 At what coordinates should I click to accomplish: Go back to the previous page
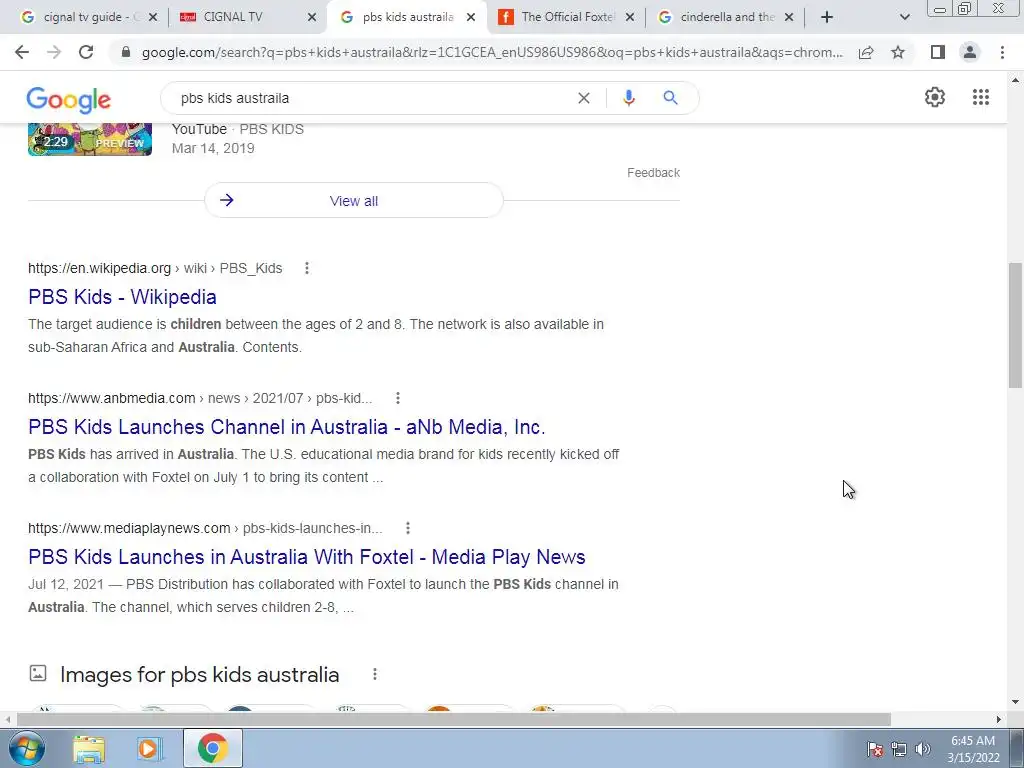pyautogui.click(x=22, y=52)
